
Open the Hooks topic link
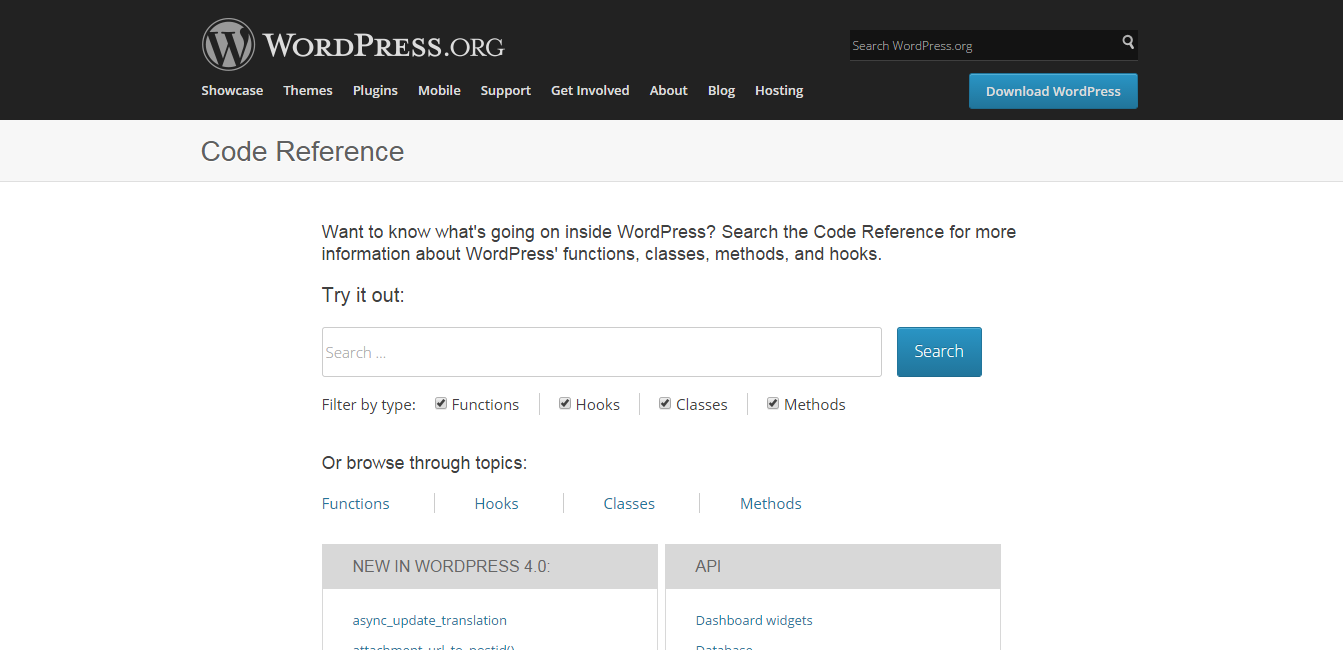496,504
